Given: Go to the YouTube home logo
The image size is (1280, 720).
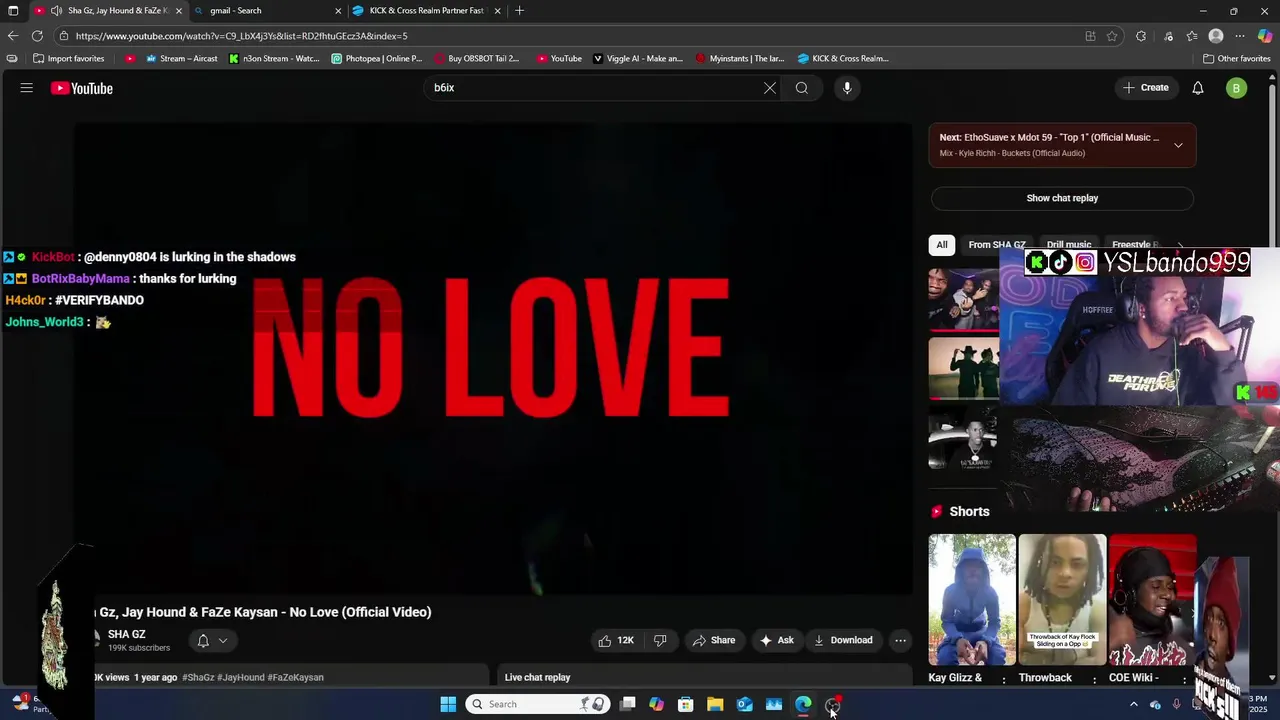Looking at the screenshot, I should (82, 88).
